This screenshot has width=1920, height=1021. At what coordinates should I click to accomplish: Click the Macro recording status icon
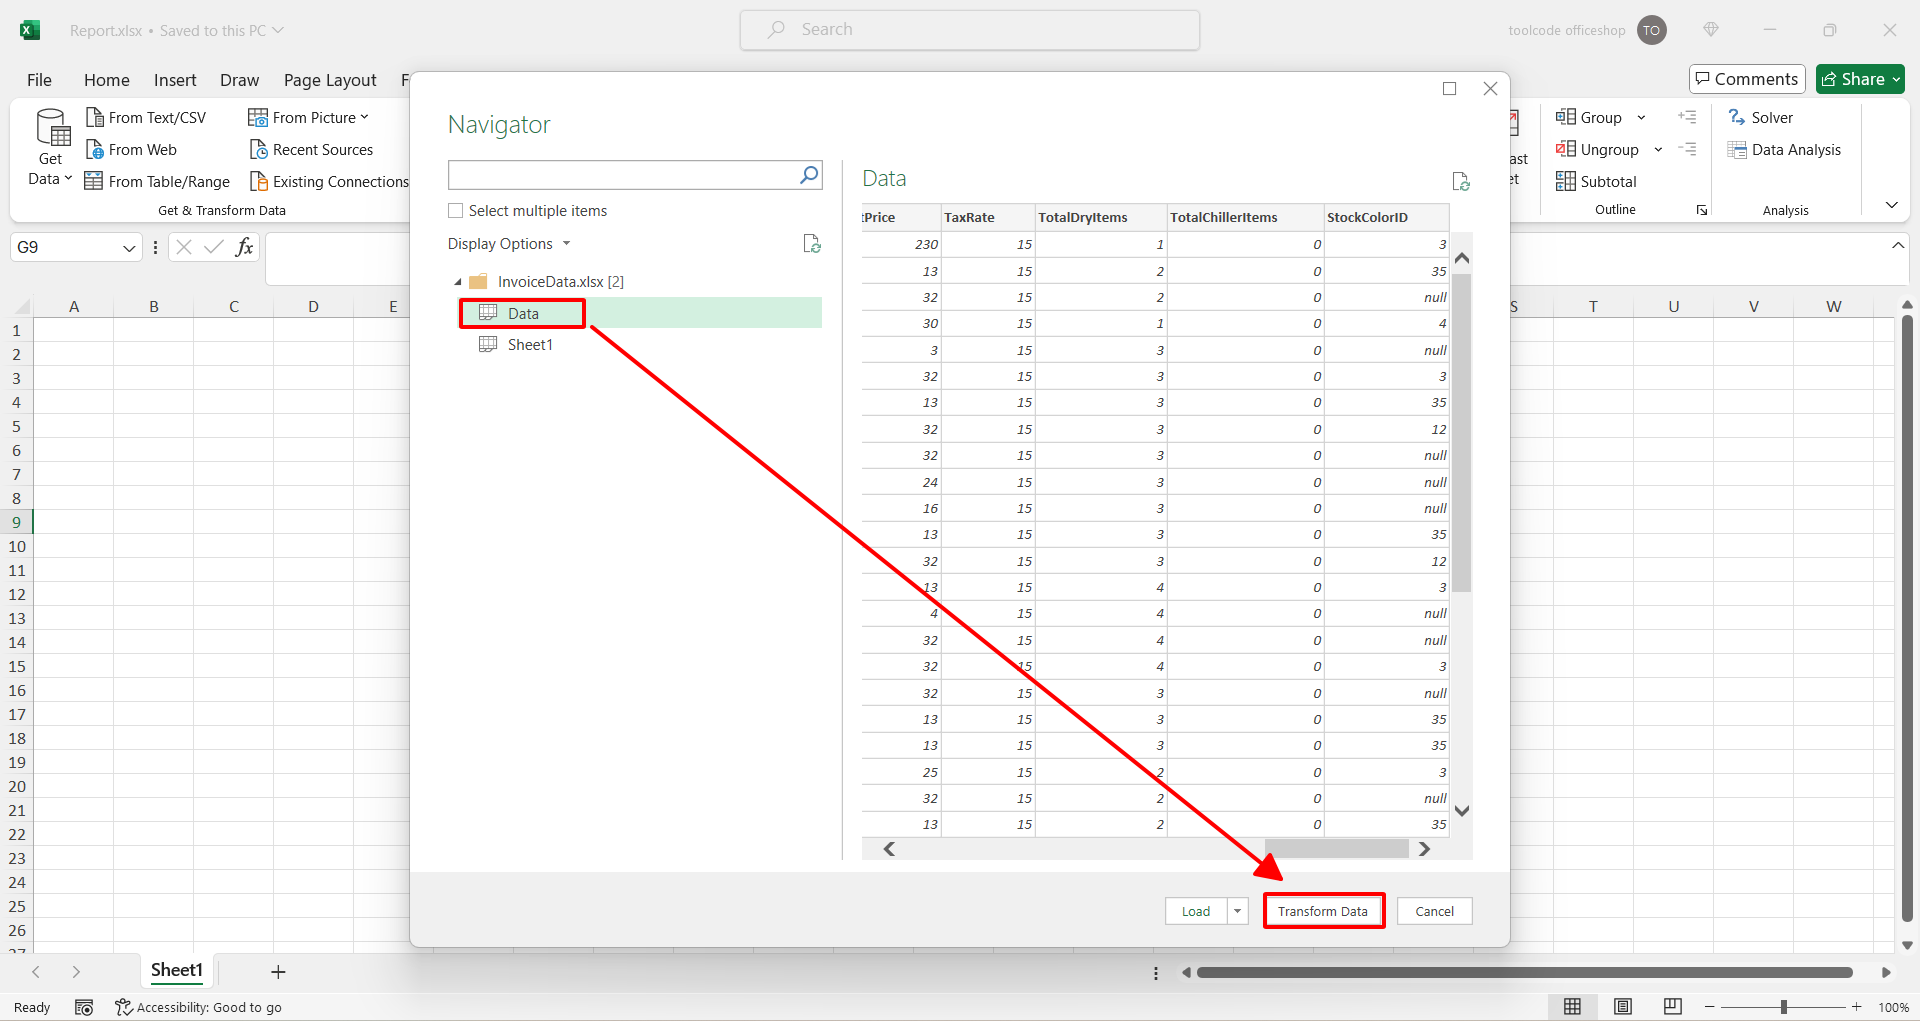84,1007
